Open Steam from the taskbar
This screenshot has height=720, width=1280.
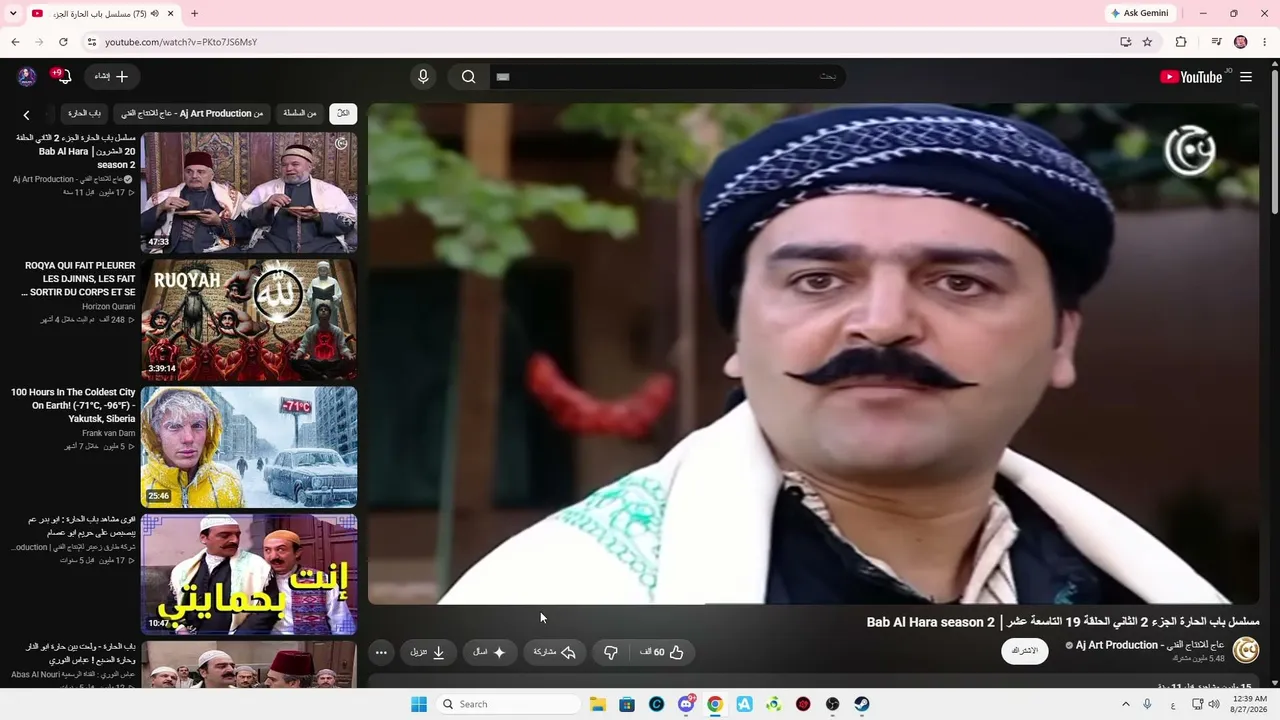(x=862, y=704)
